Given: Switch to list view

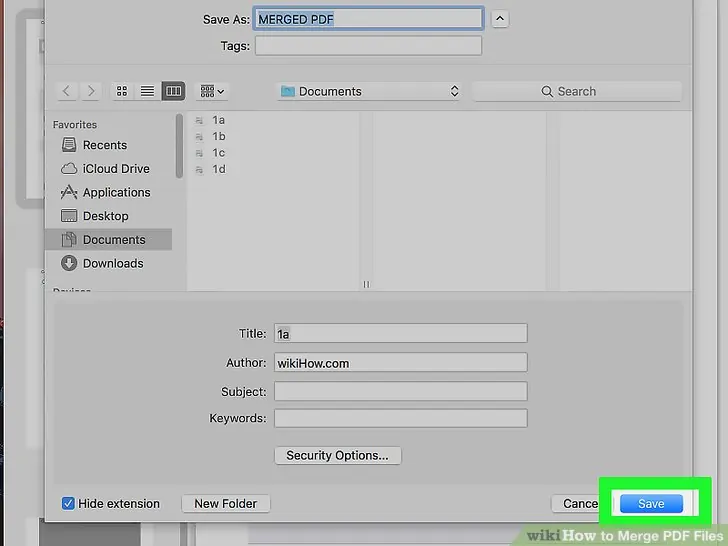Looking at the screenshot, I should tap(147, 91).
